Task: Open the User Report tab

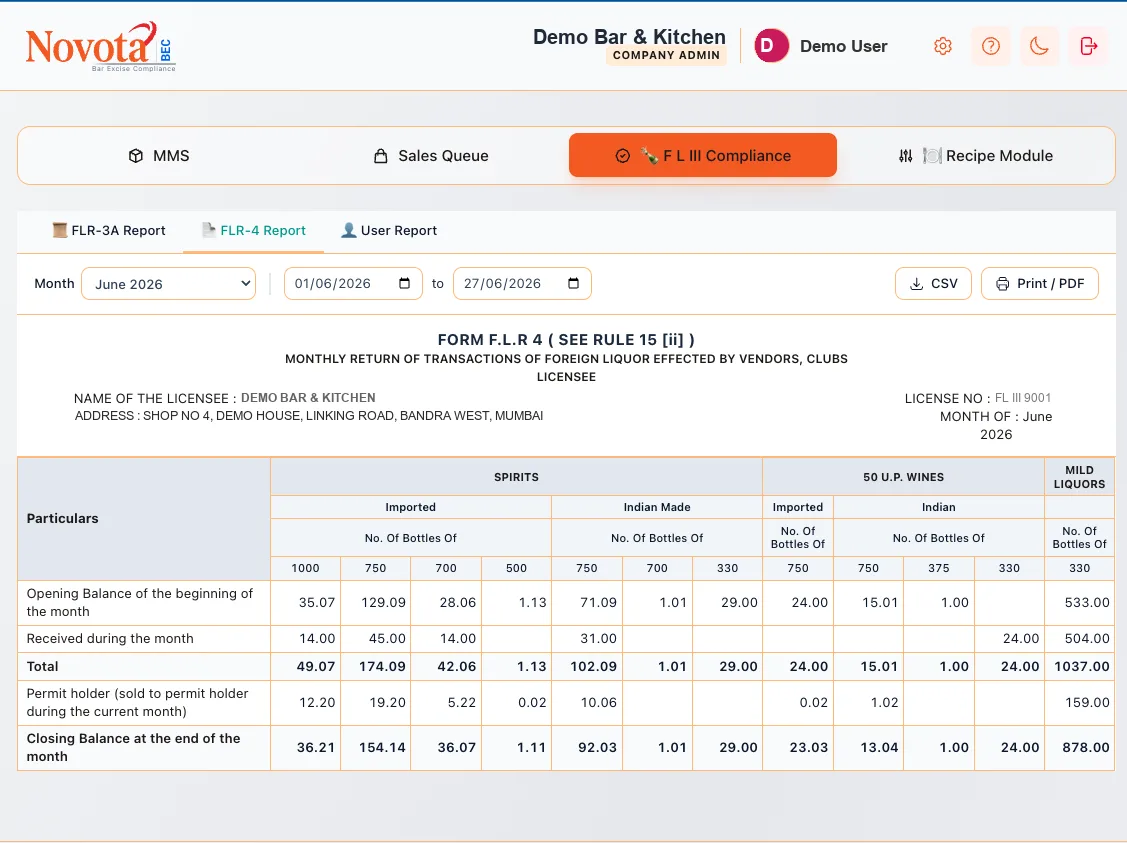Action: pos(389,231)
